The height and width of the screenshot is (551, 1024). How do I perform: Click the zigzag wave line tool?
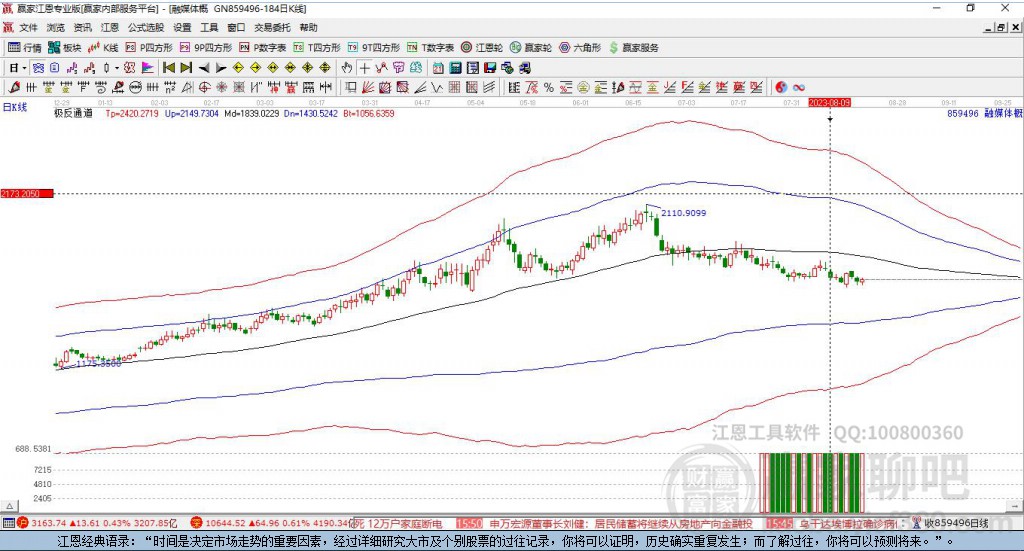(x=437, y=87)
